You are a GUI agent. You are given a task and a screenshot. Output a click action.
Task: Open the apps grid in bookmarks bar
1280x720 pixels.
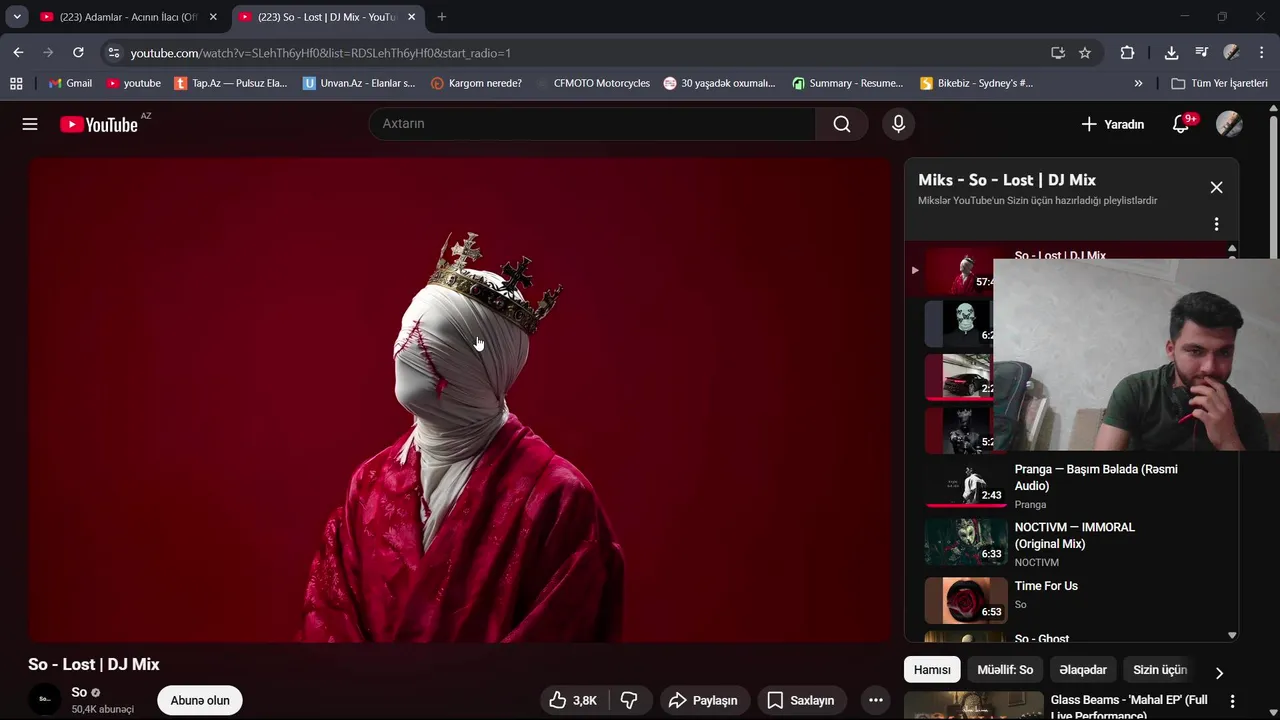[16, 83]
